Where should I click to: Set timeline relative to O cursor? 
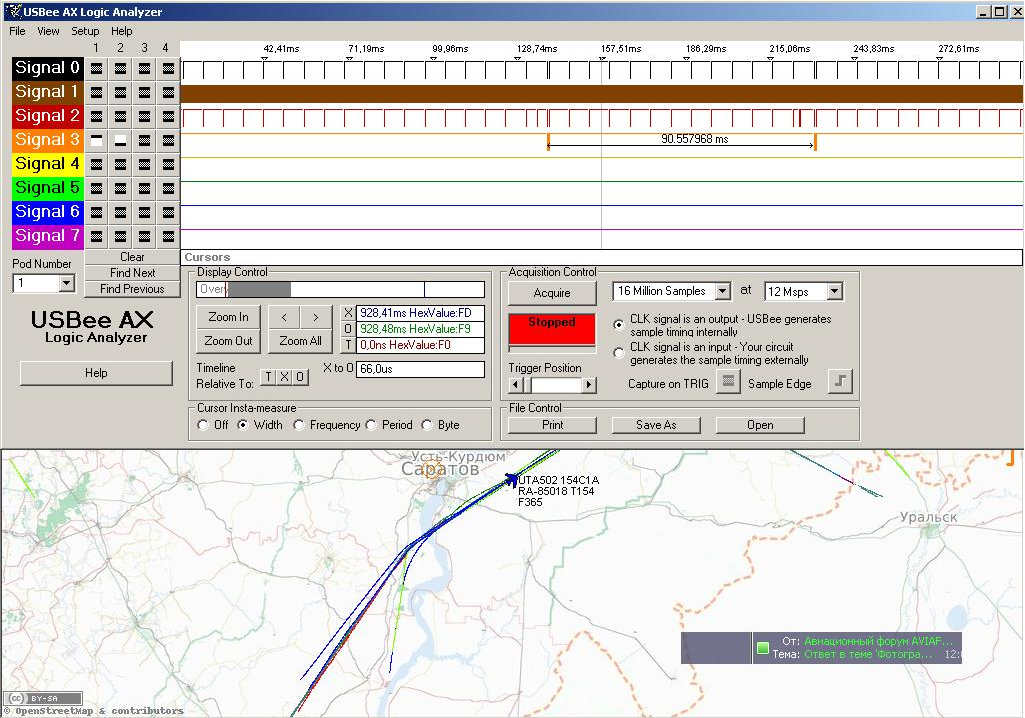(300, 377)
